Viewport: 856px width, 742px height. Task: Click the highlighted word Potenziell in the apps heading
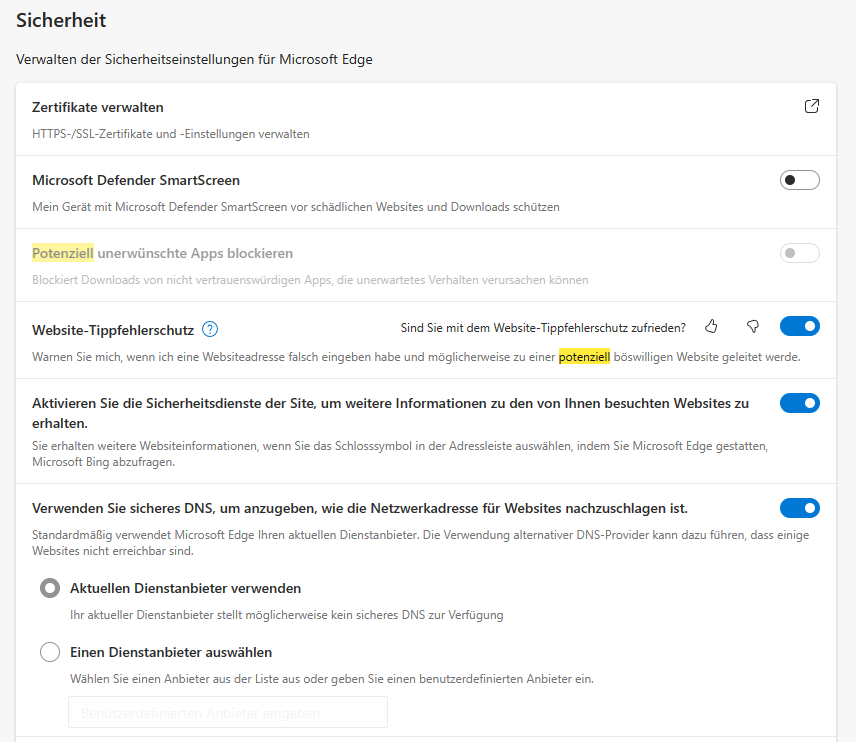[x=63, y=254]
